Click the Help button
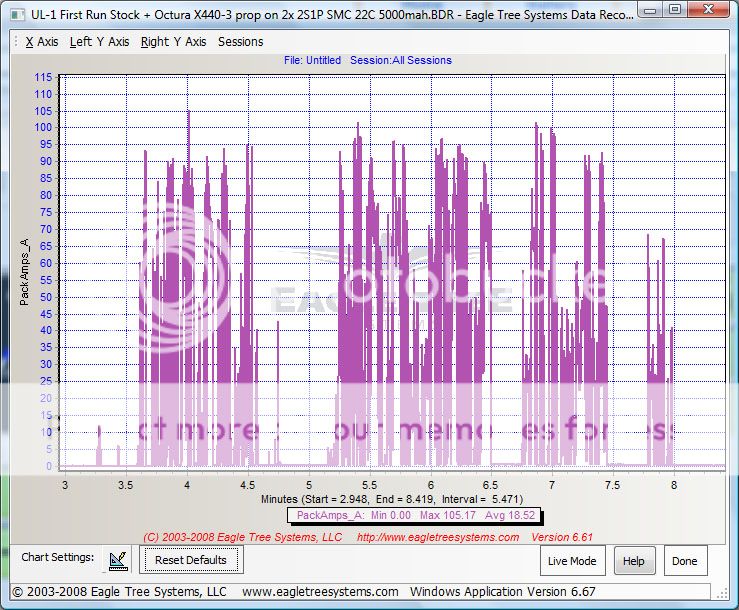The height and width of the screenshot is (610, 739). [633, 561]
